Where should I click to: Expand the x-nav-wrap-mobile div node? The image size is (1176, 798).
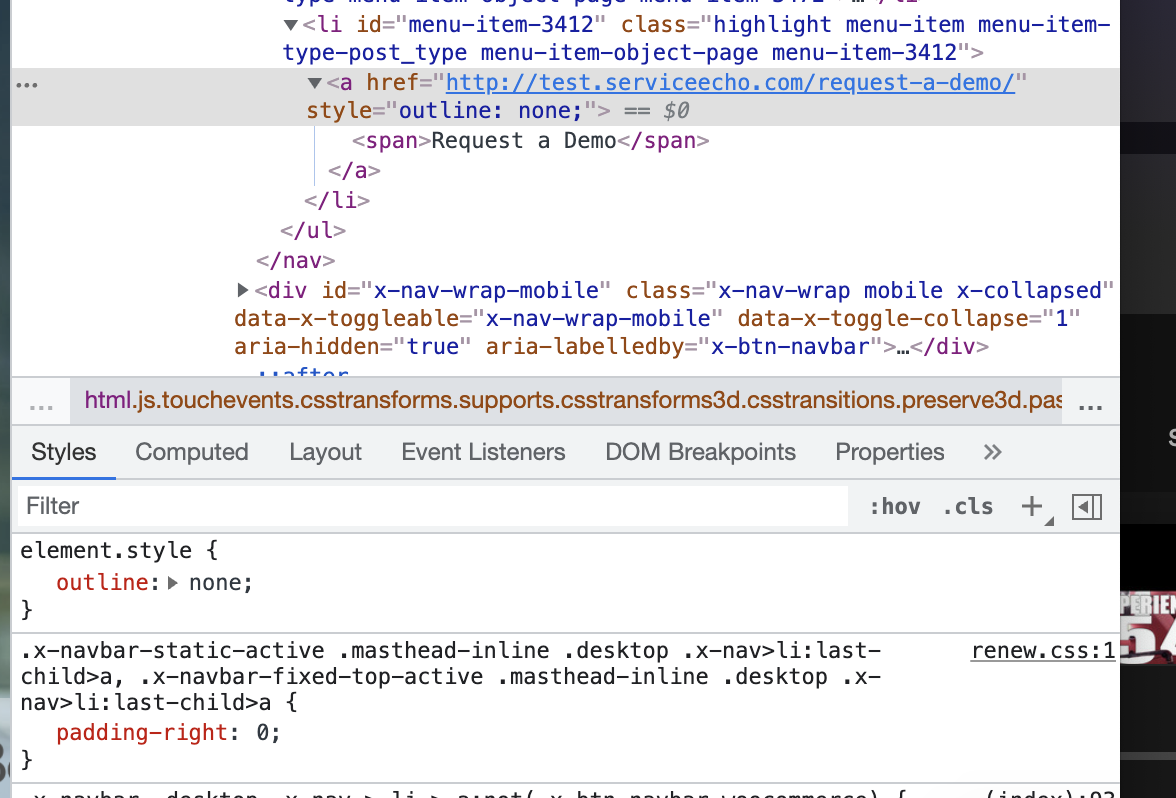(x=243, y=291)
